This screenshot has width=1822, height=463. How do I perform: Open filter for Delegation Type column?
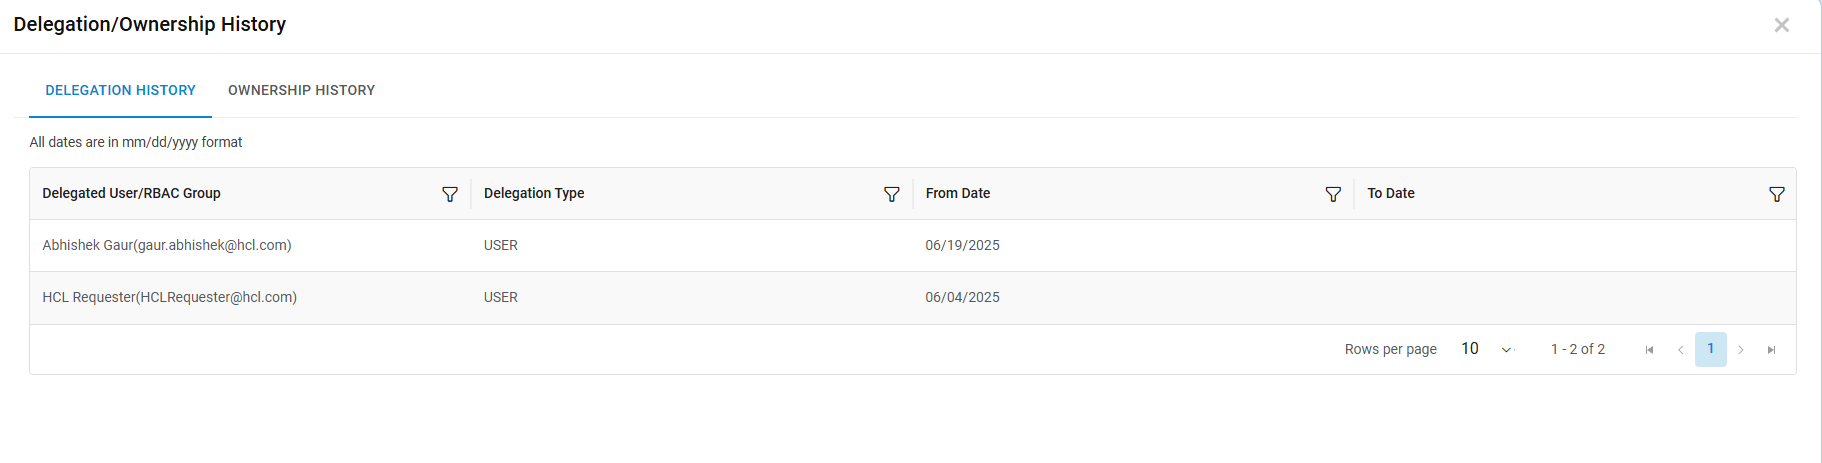point(891,194)
